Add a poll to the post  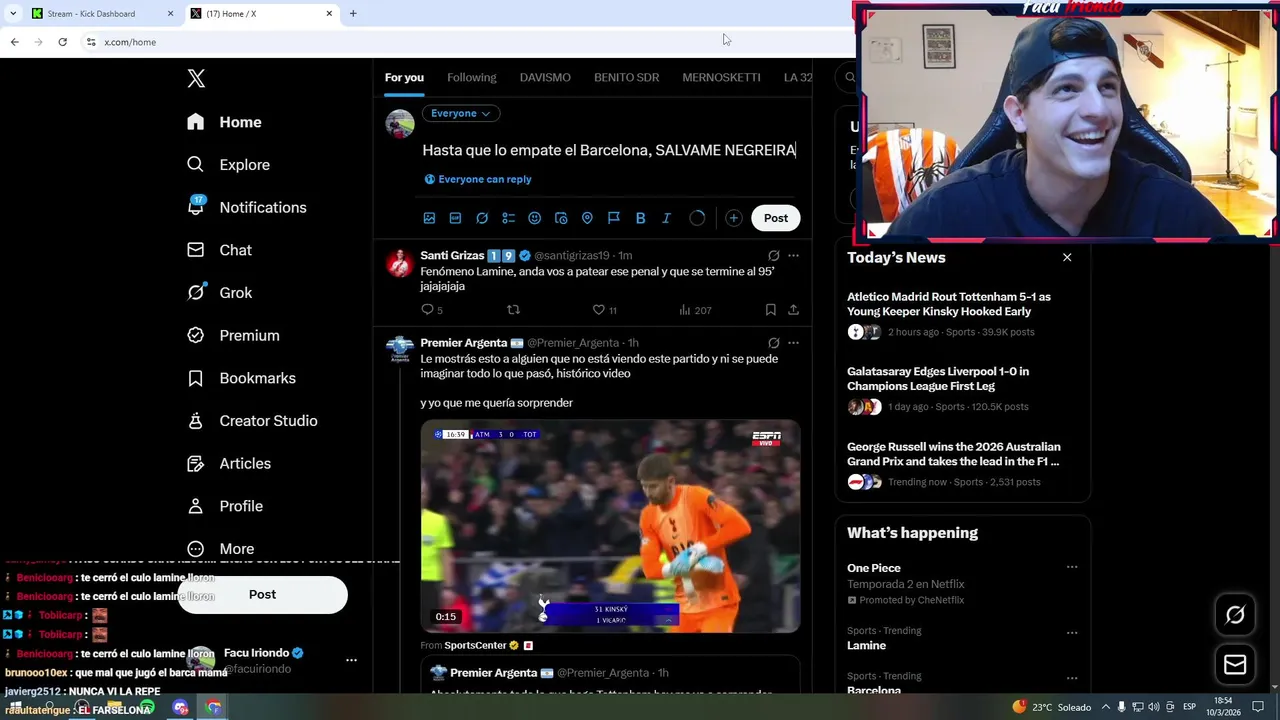(508, 218)
